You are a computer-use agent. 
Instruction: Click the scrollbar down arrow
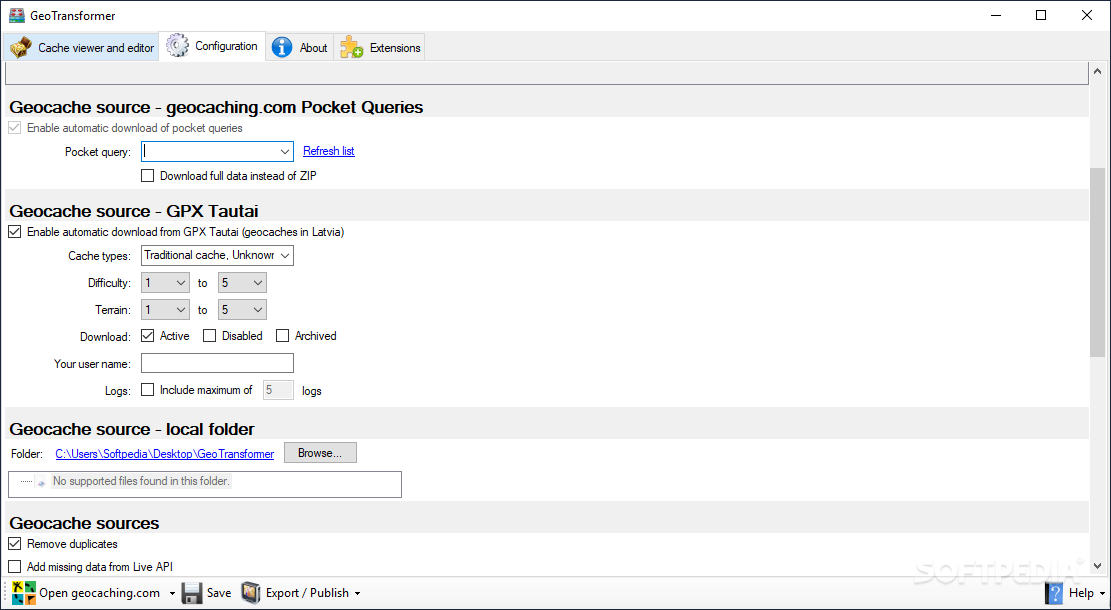coord(1097,565)
